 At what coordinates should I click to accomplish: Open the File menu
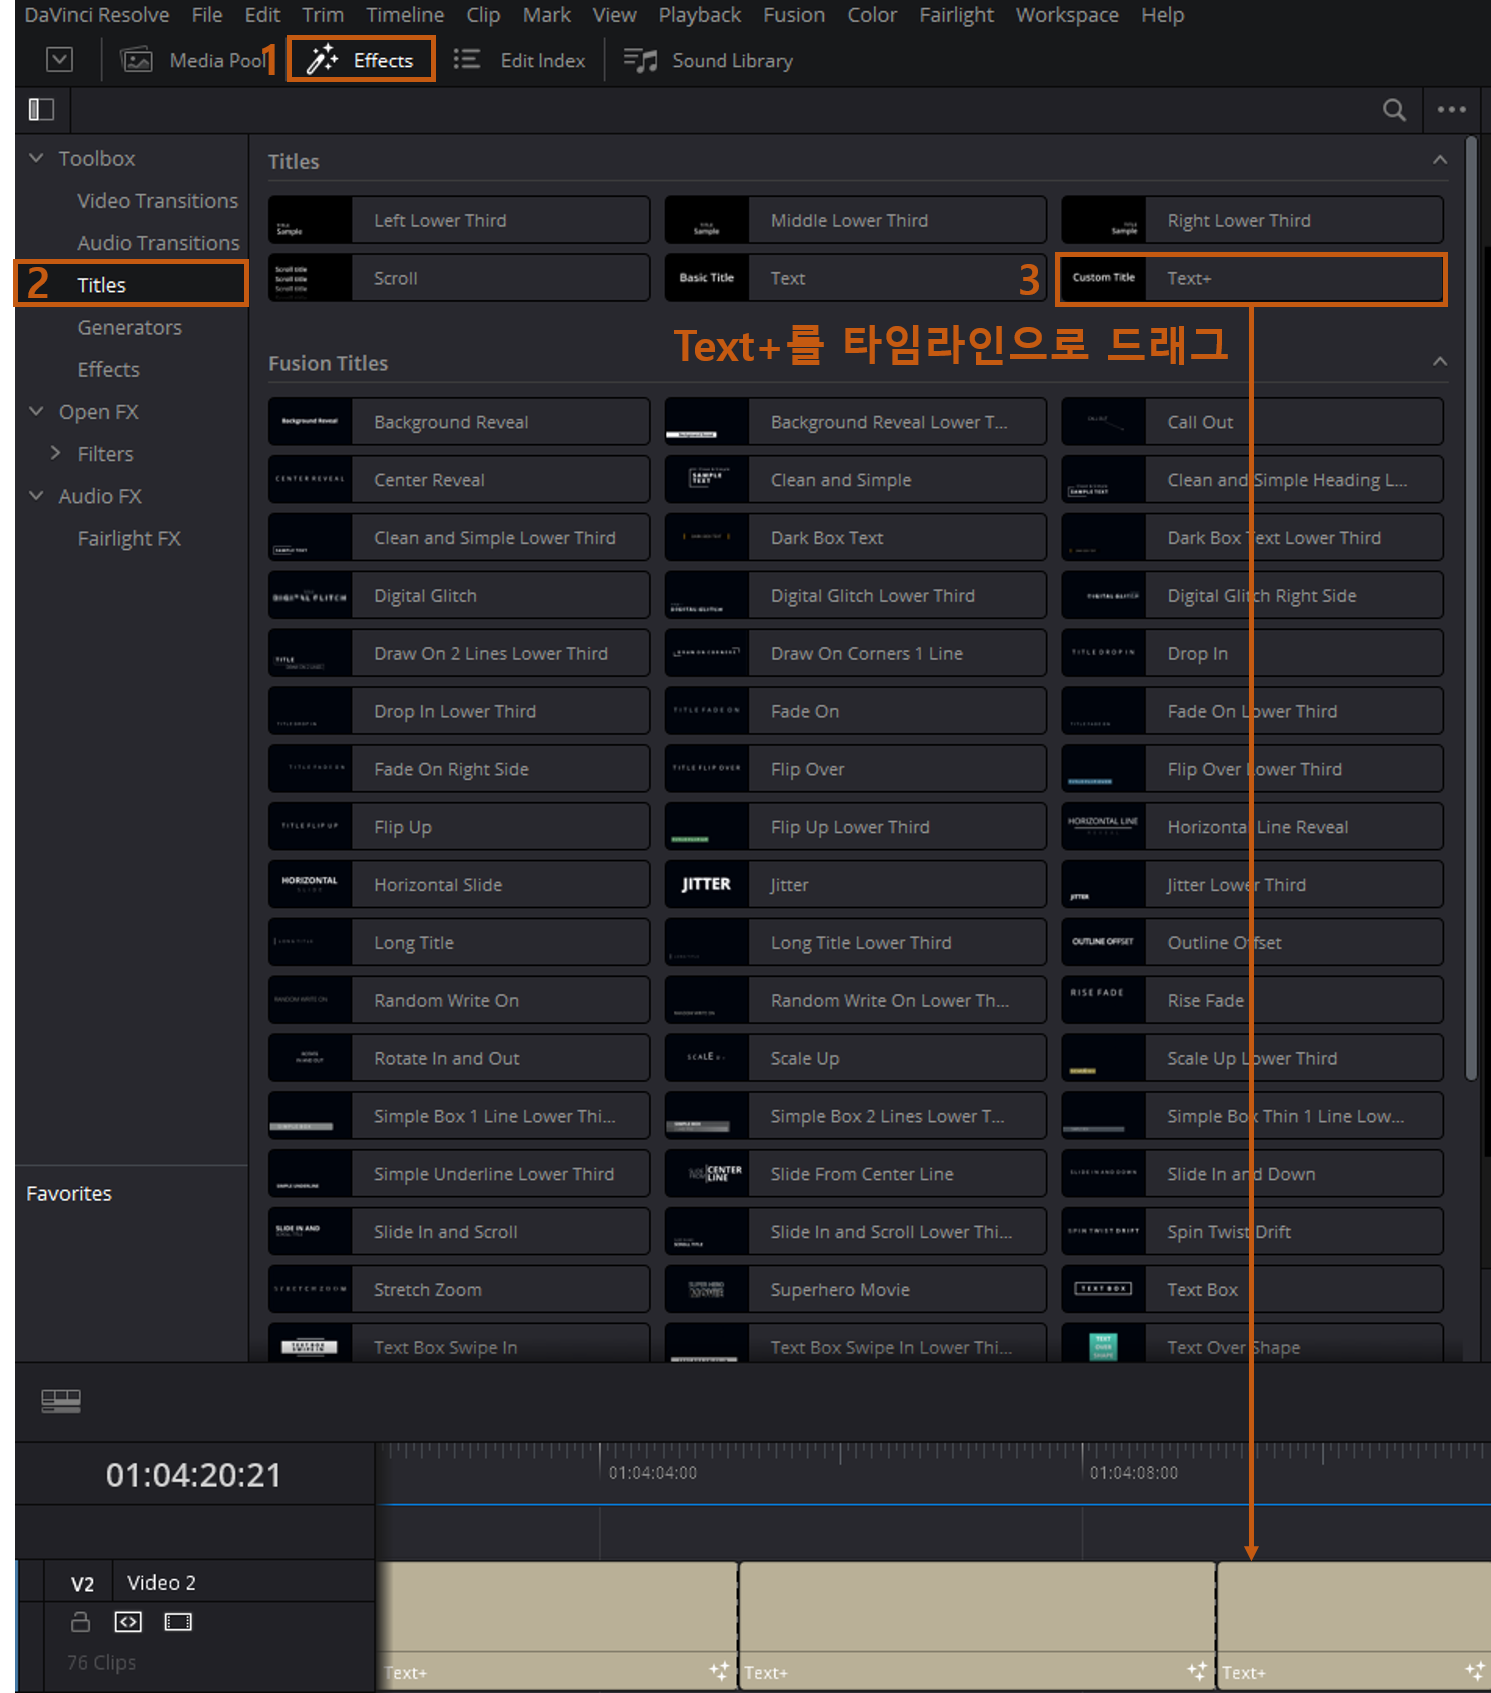click(x=207, y=15)
